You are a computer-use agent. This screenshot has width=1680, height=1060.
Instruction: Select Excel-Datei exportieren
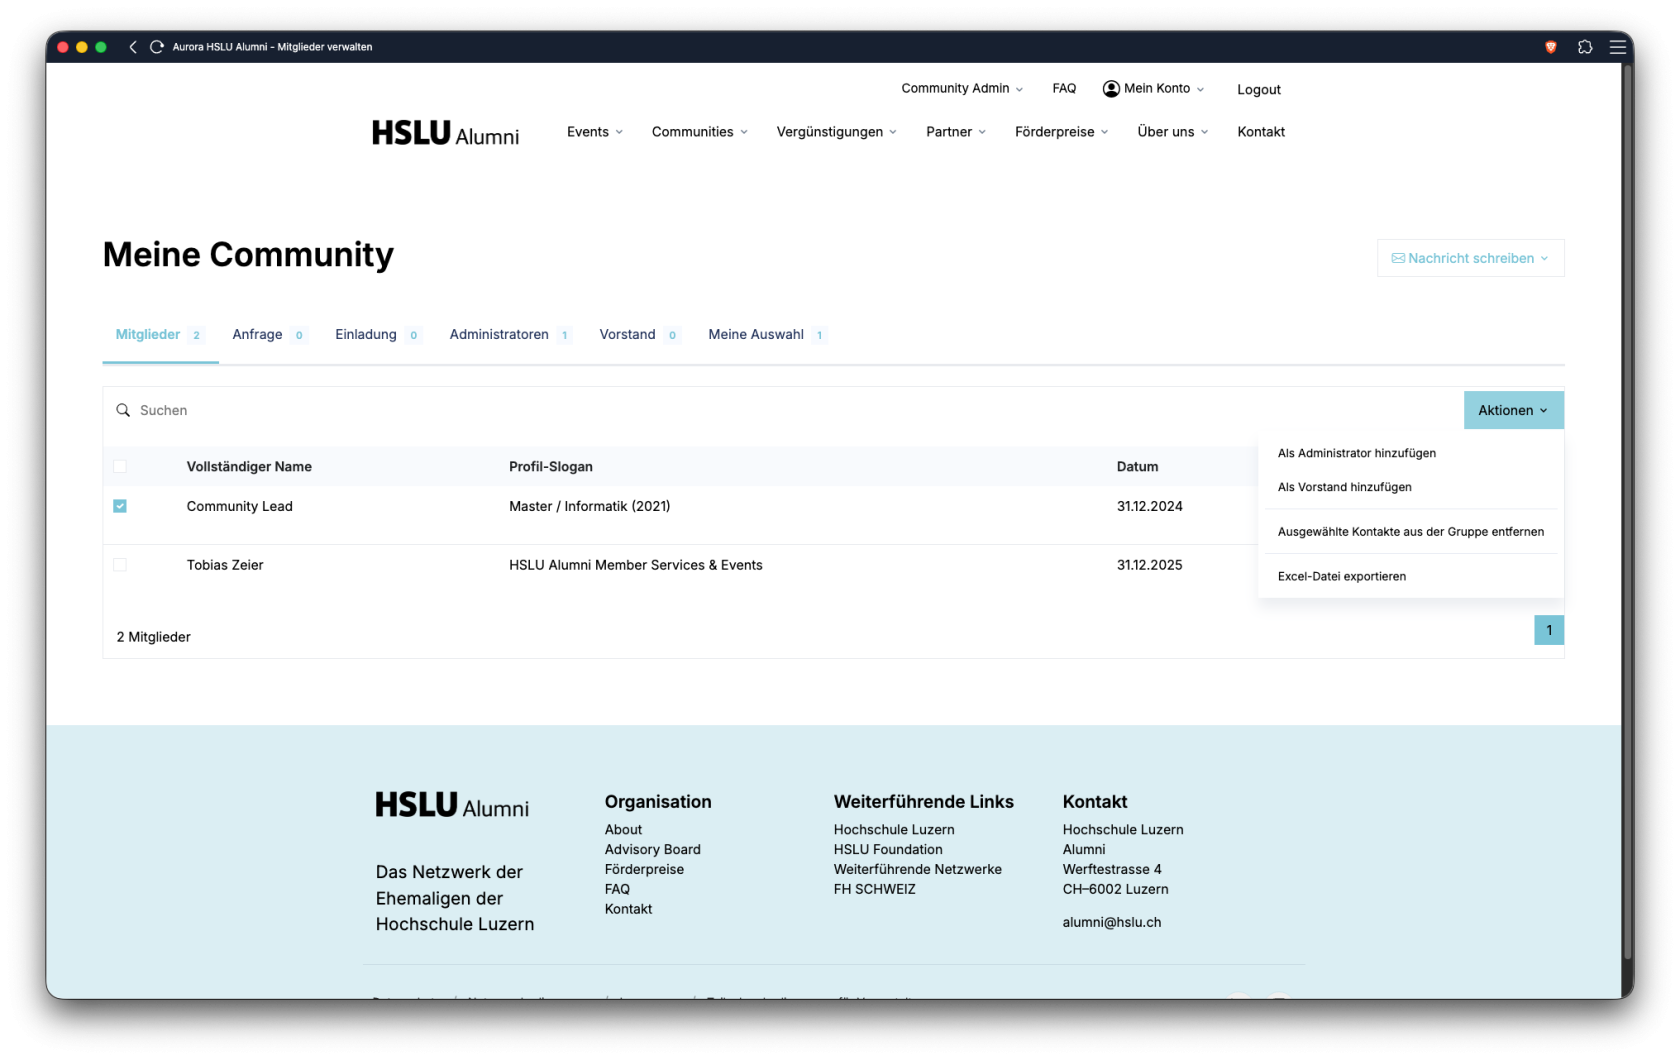(x=1342, y=576)
